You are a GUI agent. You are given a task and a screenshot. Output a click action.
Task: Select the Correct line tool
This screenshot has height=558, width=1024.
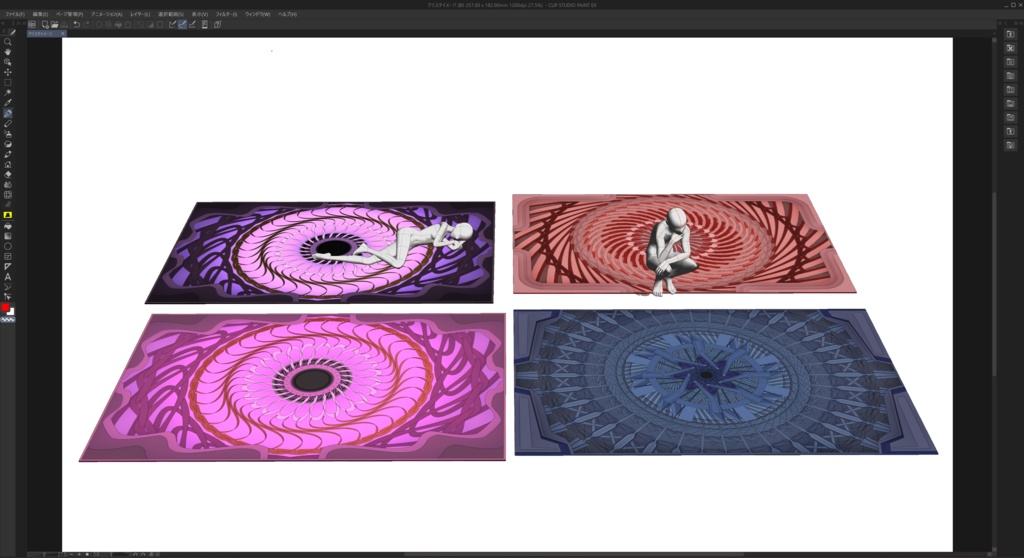(8, 297)
